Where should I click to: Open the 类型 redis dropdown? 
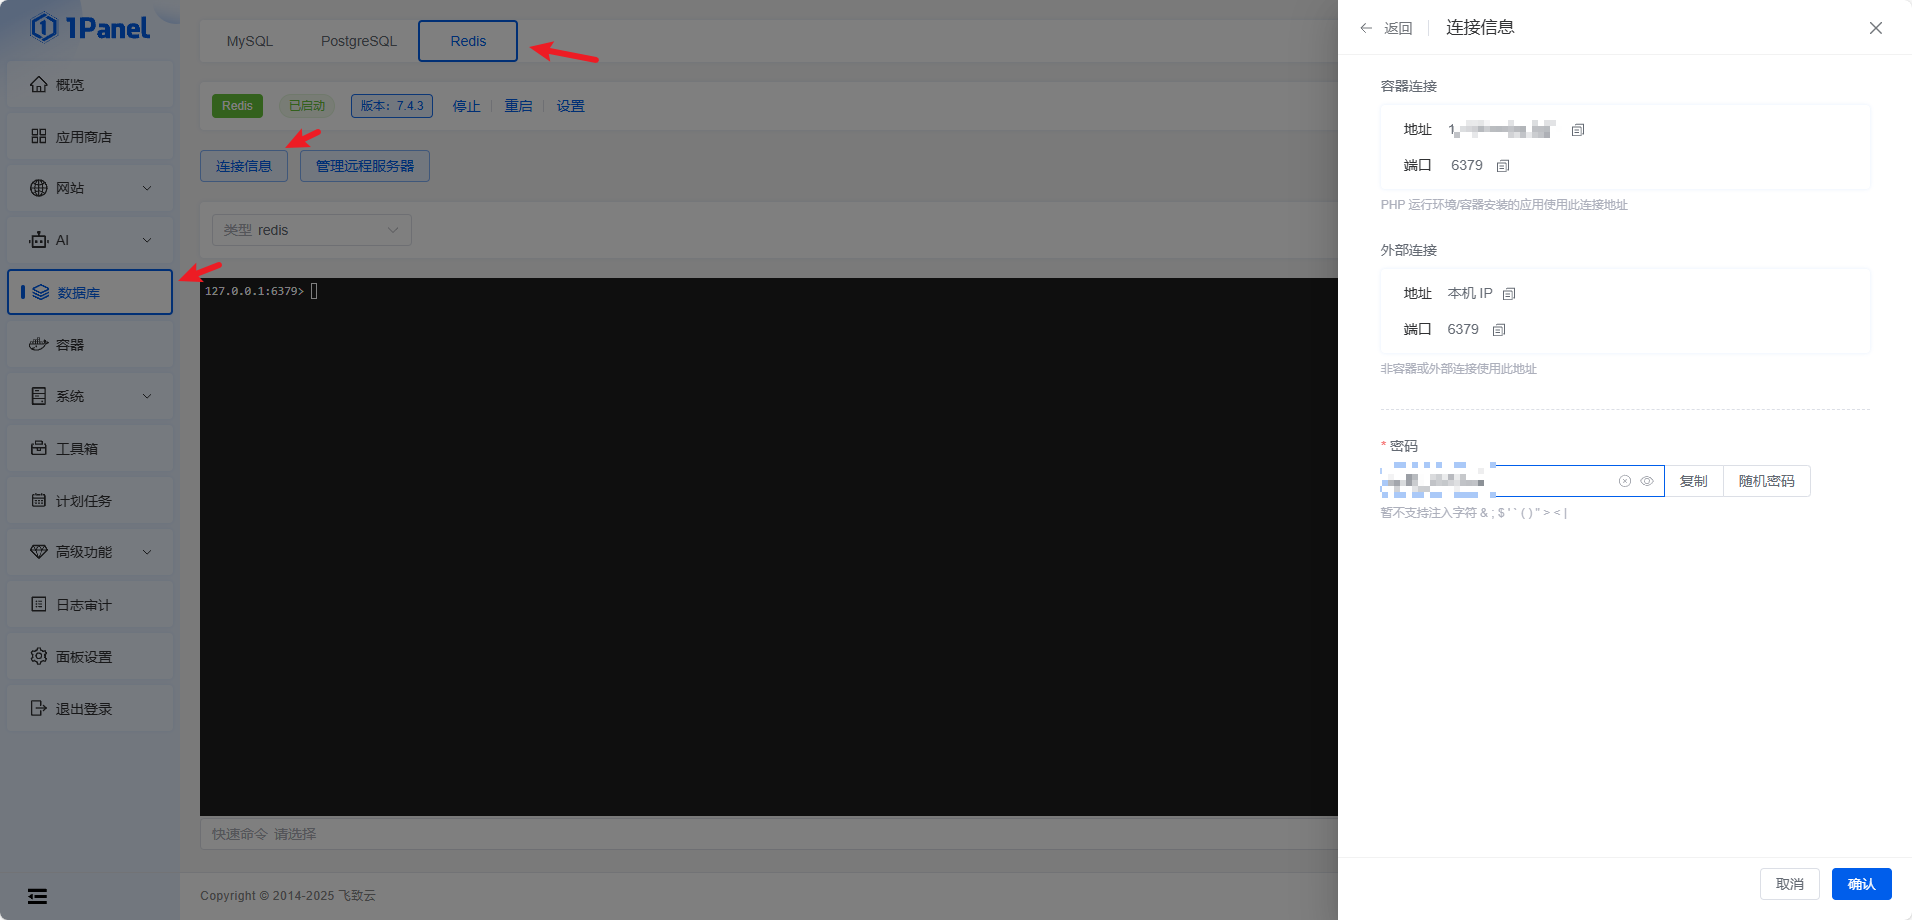tap(311, 230)
